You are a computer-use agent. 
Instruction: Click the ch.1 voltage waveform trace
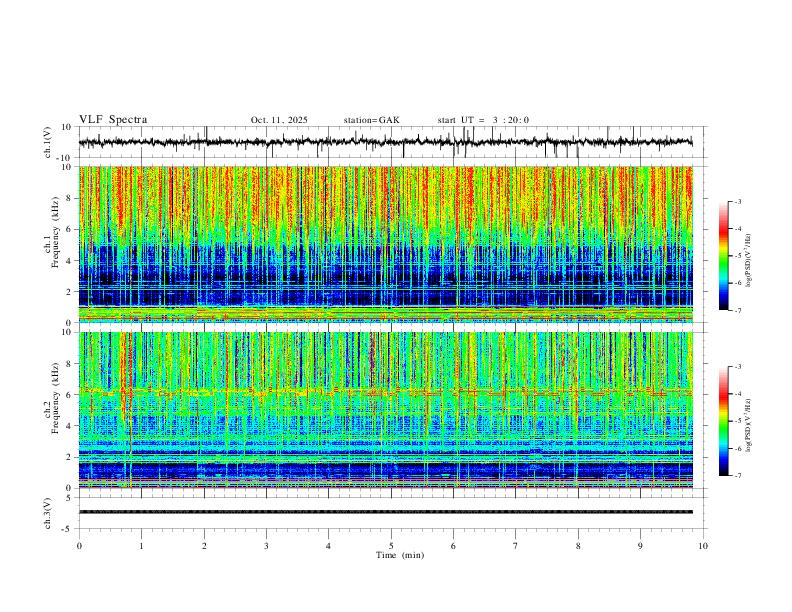(x=385, y=142)
